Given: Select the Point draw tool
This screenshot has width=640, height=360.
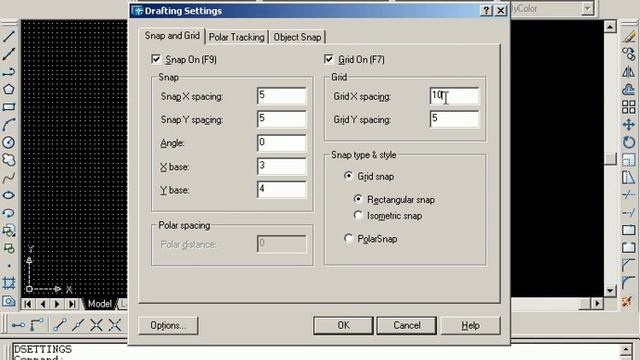Looking at the screenshot, I should [9, 266].
